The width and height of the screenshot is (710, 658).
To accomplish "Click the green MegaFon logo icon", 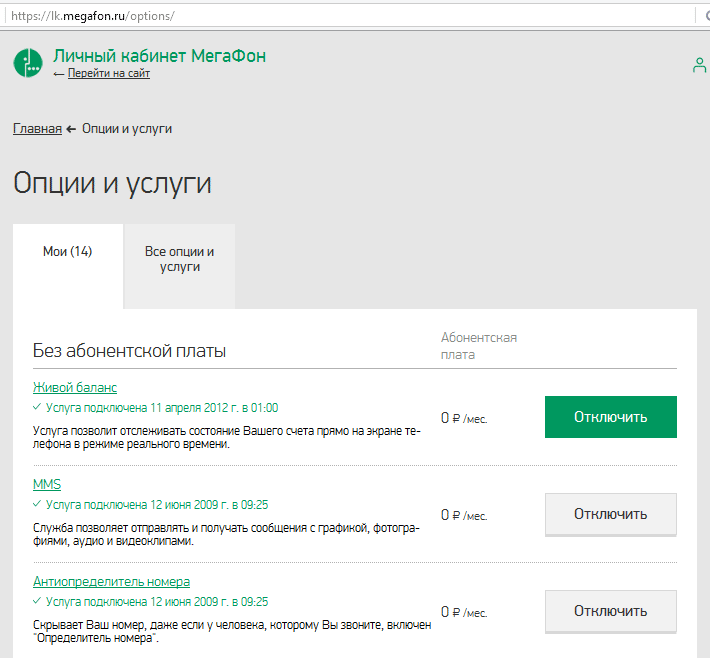I will [x=28, y=62].
